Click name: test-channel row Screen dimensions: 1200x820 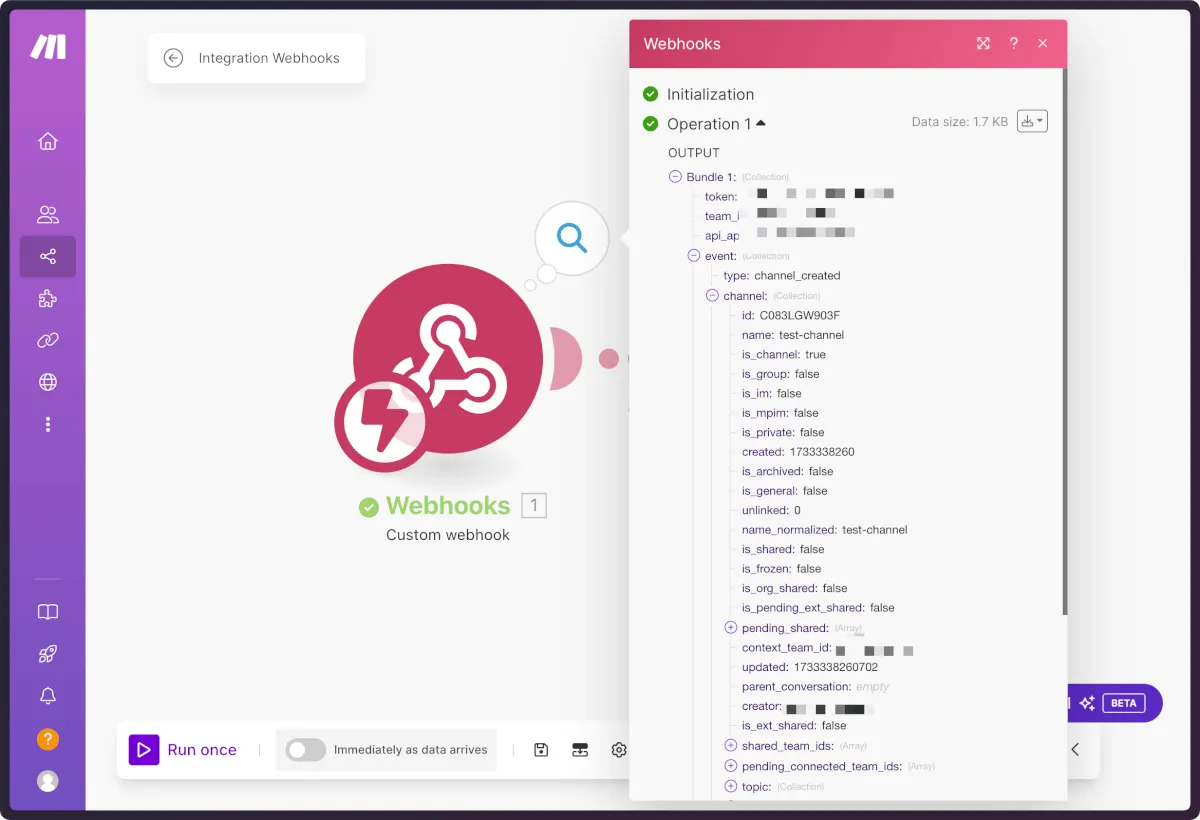793,335
